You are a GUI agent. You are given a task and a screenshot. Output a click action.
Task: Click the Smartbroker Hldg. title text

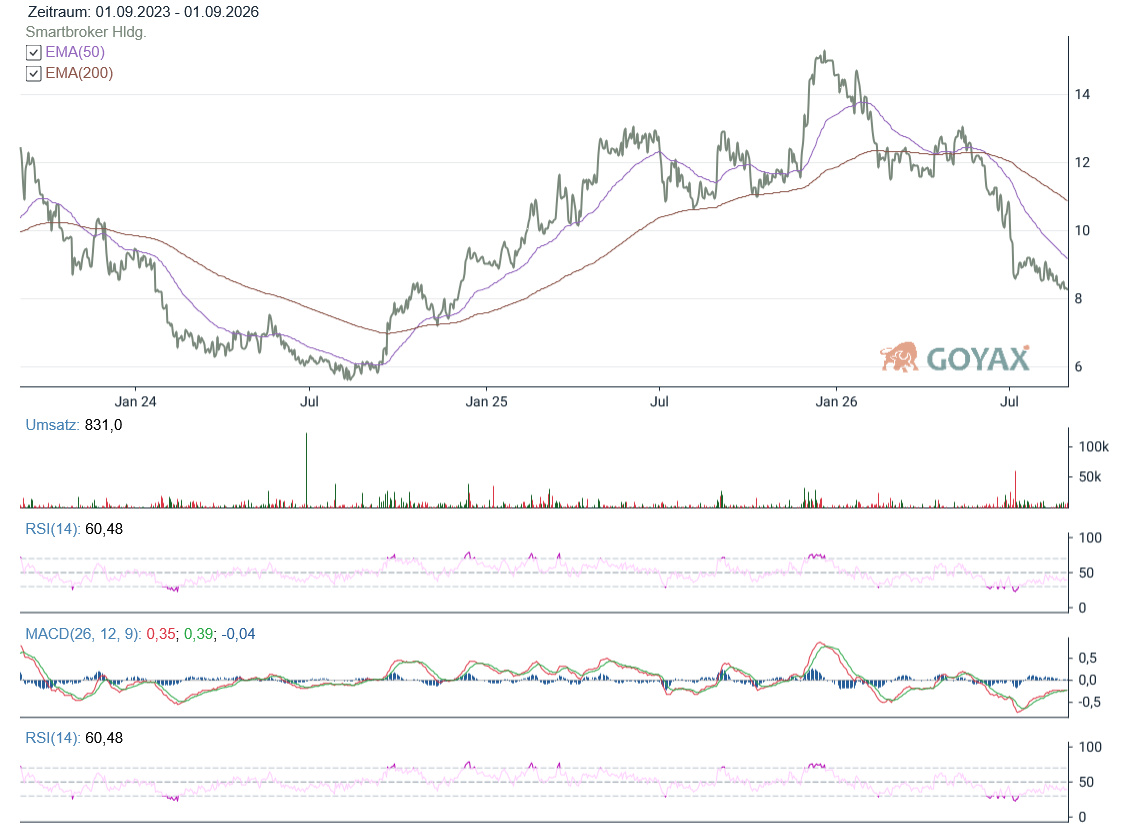[x=86, y=32]
